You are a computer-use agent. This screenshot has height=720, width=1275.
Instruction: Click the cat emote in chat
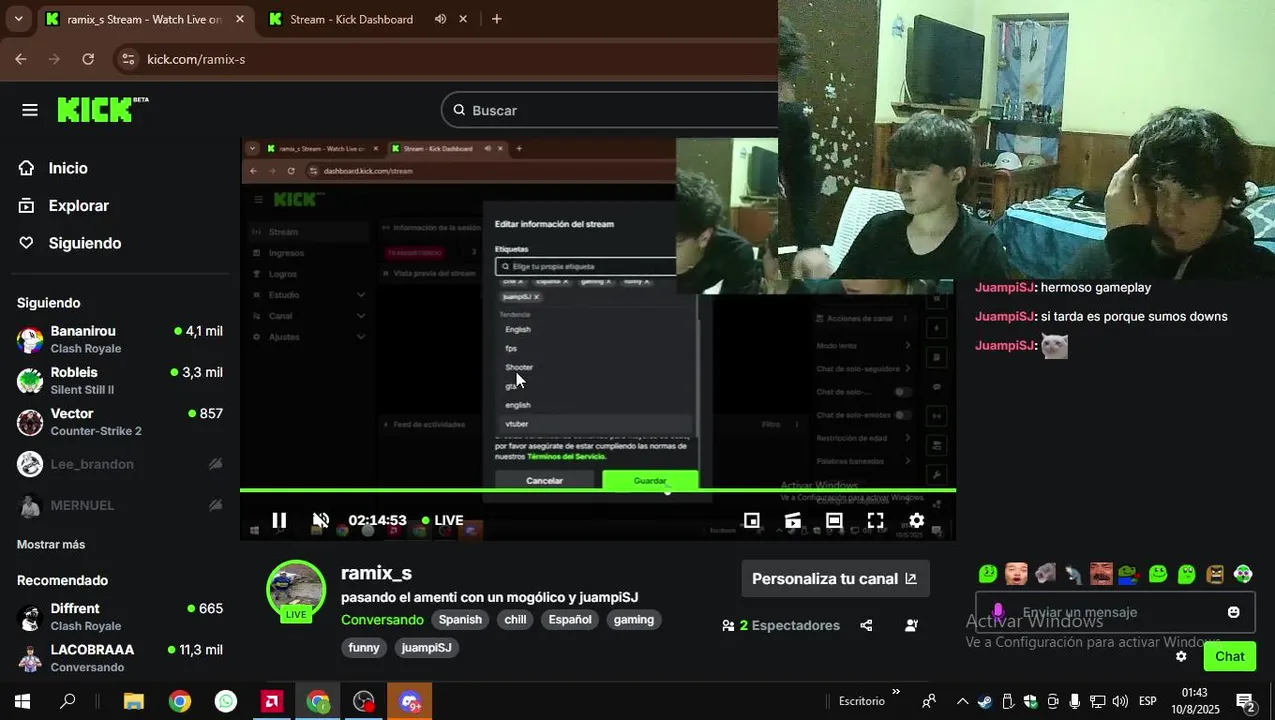tap(1055, 346)
